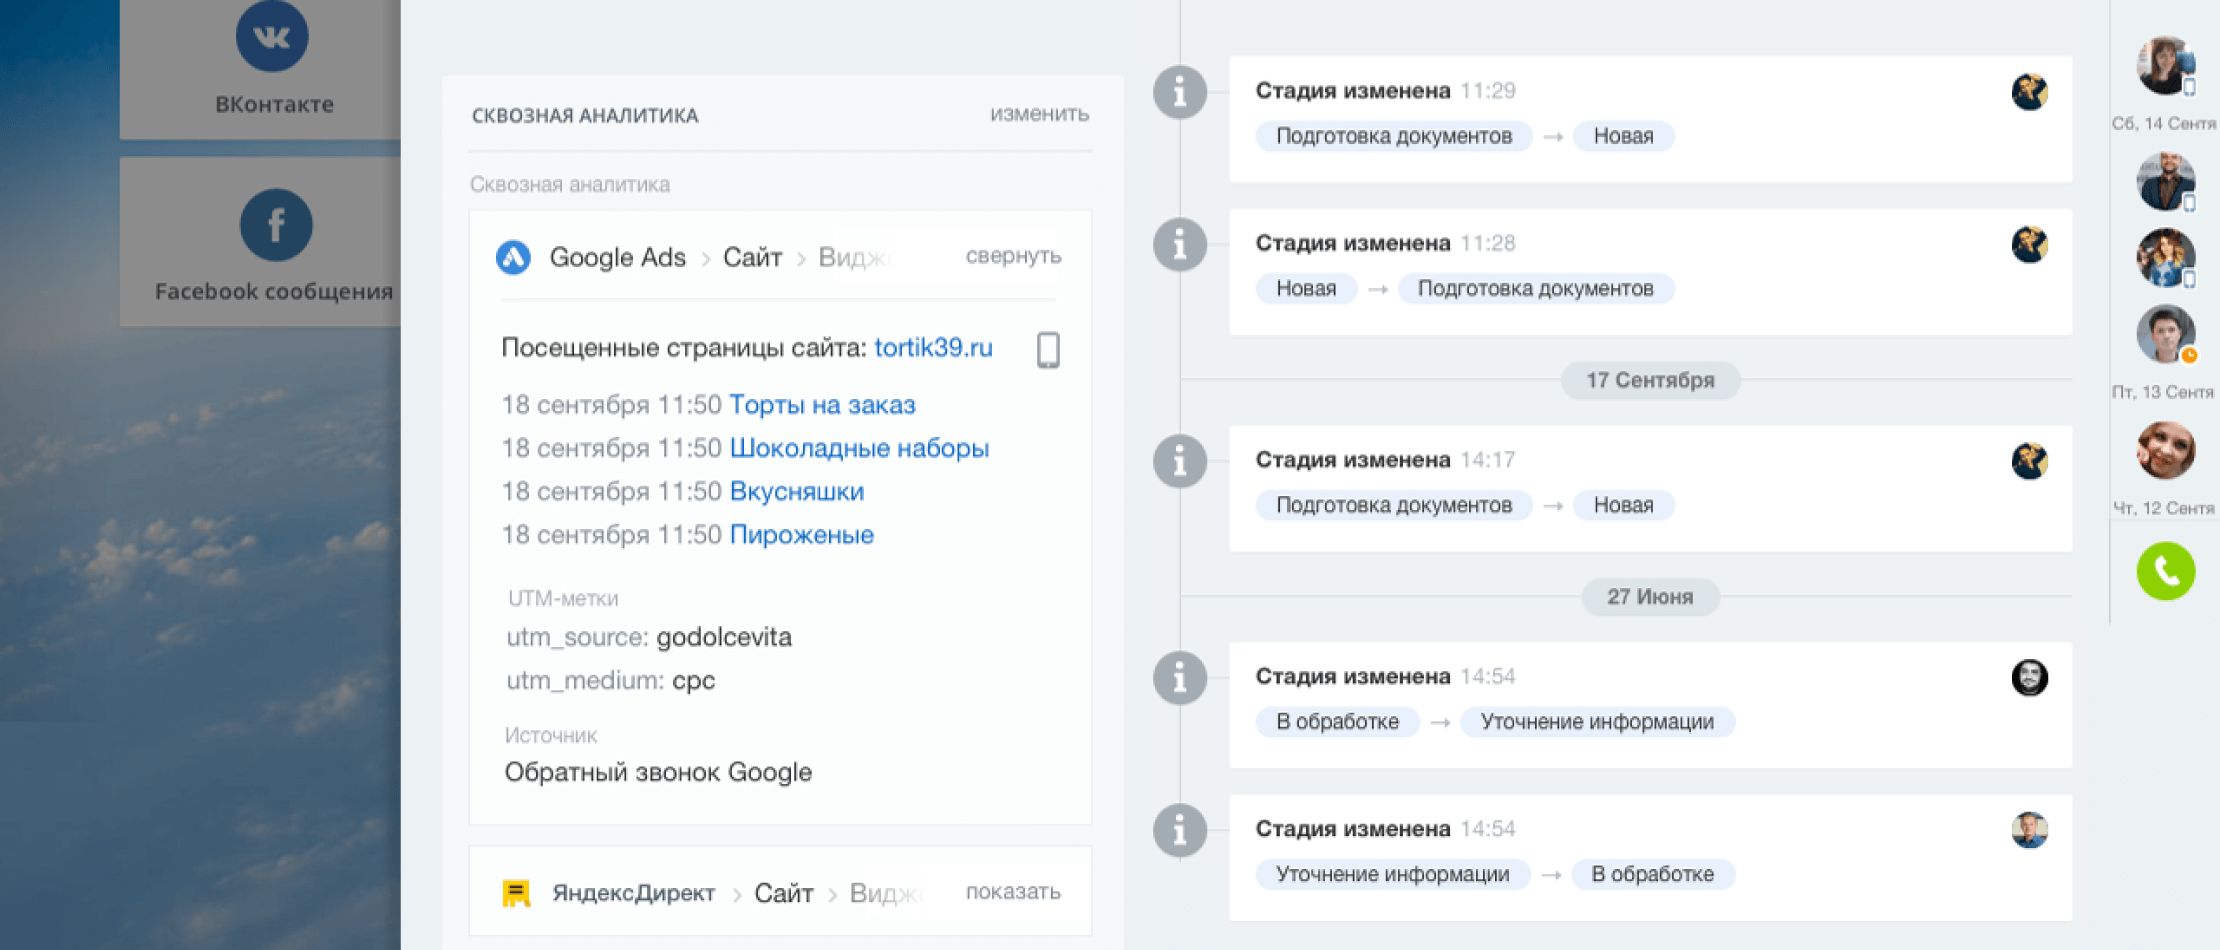2220x950 pixels.
Task: Select the top contact avatar in the sidebar
Action: click(2164, 65)
